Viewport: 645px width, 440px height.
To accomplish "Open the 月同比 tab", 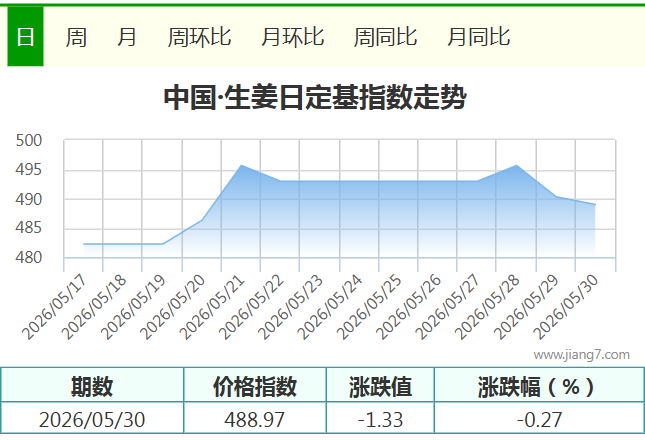I will 478,37.
